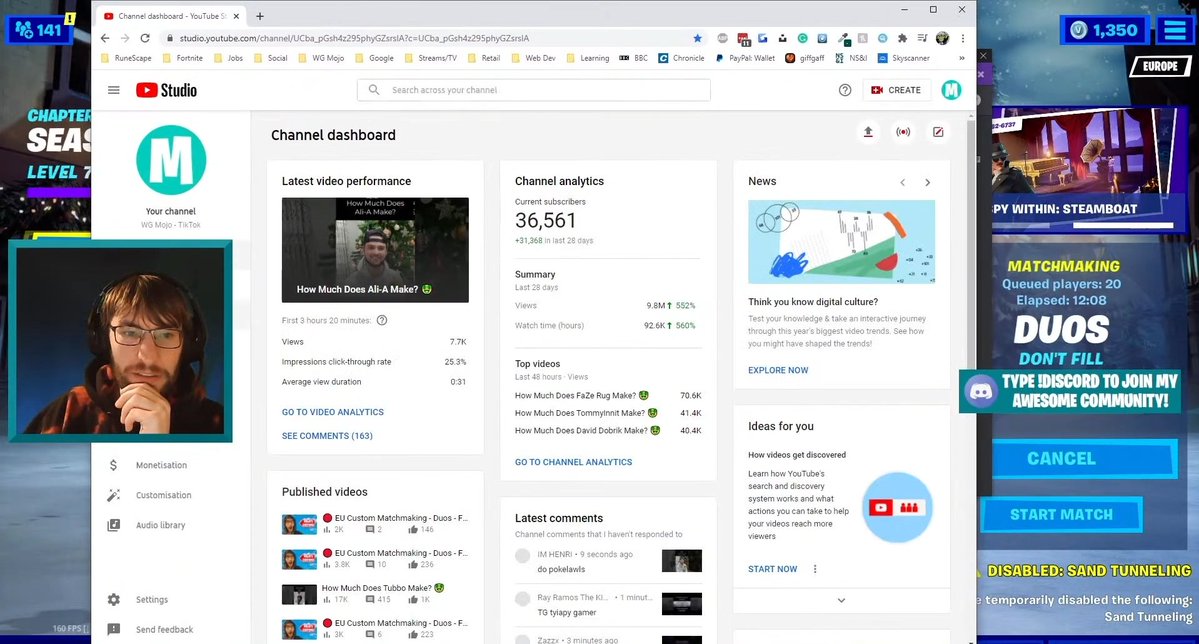Open the Fortnite hamburger menu icon
This screenshot has height=644, width=1199.
1175,30
